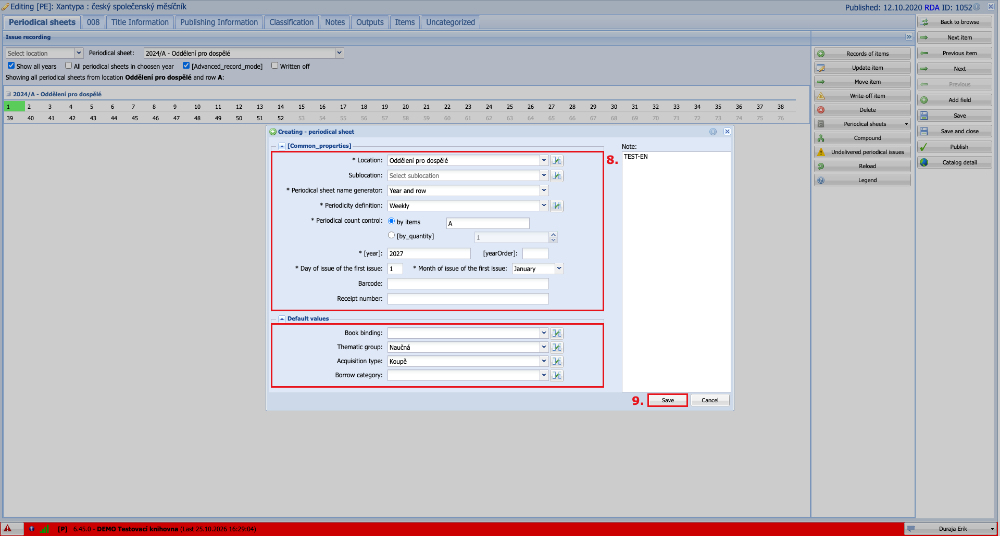The width and height of the screenshot is (1000, 536).
Task: Switch to the Notes tab
Action: pos(335,22)
